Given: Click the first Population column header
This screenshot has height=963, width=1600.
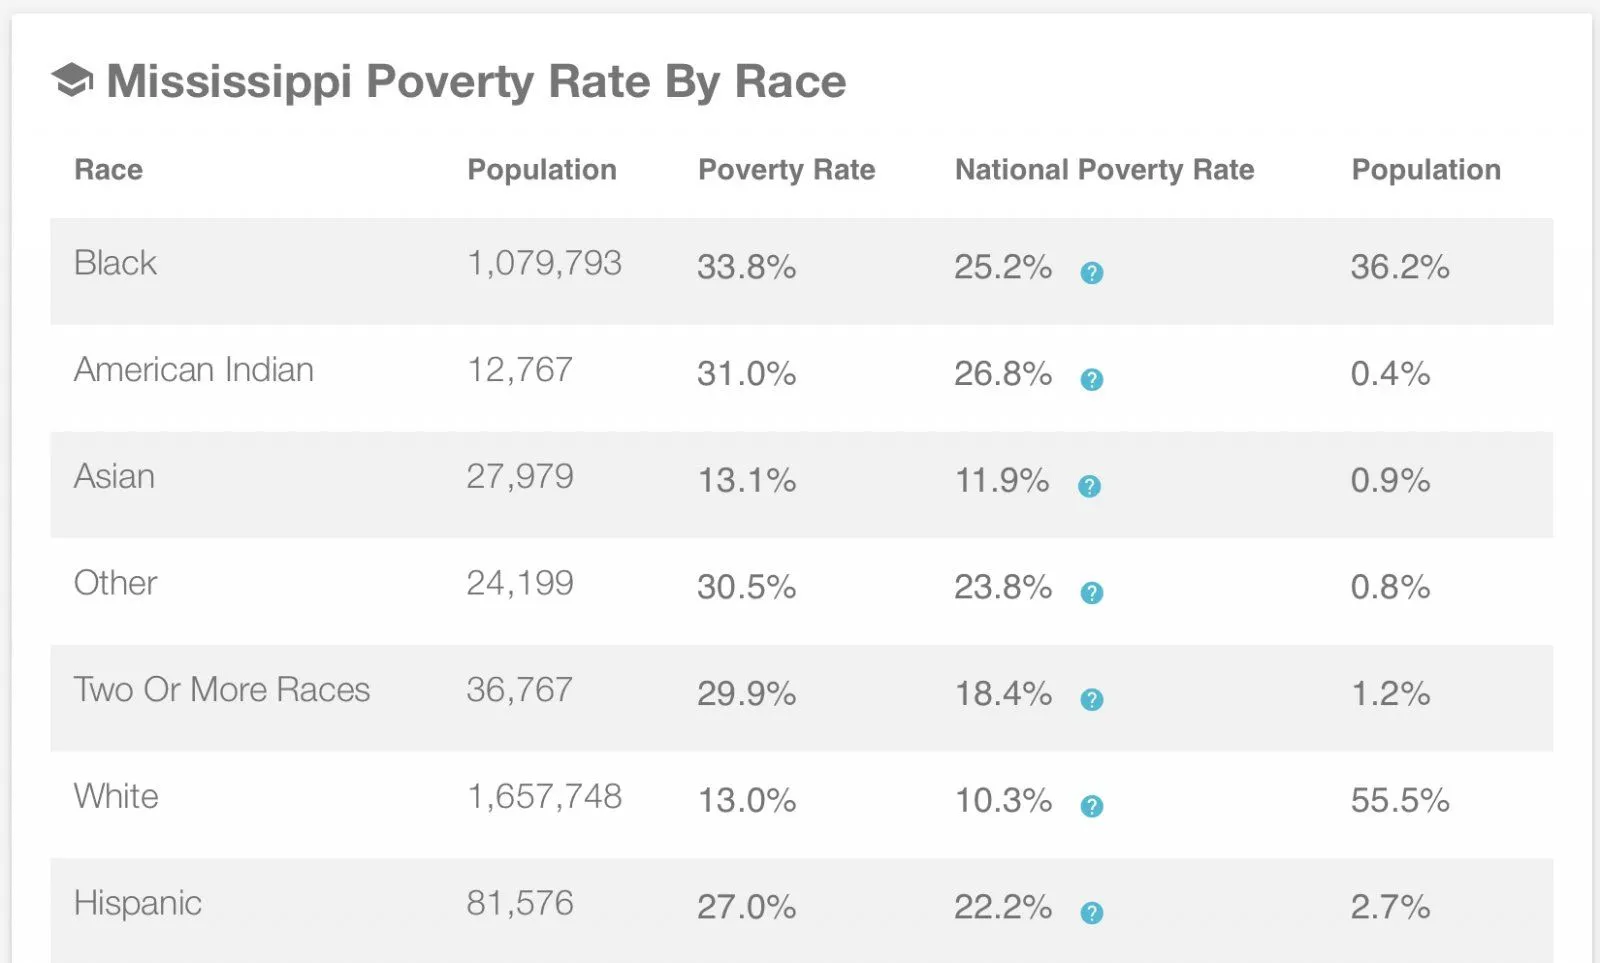Looking at the screenshot, I should 542,170.
